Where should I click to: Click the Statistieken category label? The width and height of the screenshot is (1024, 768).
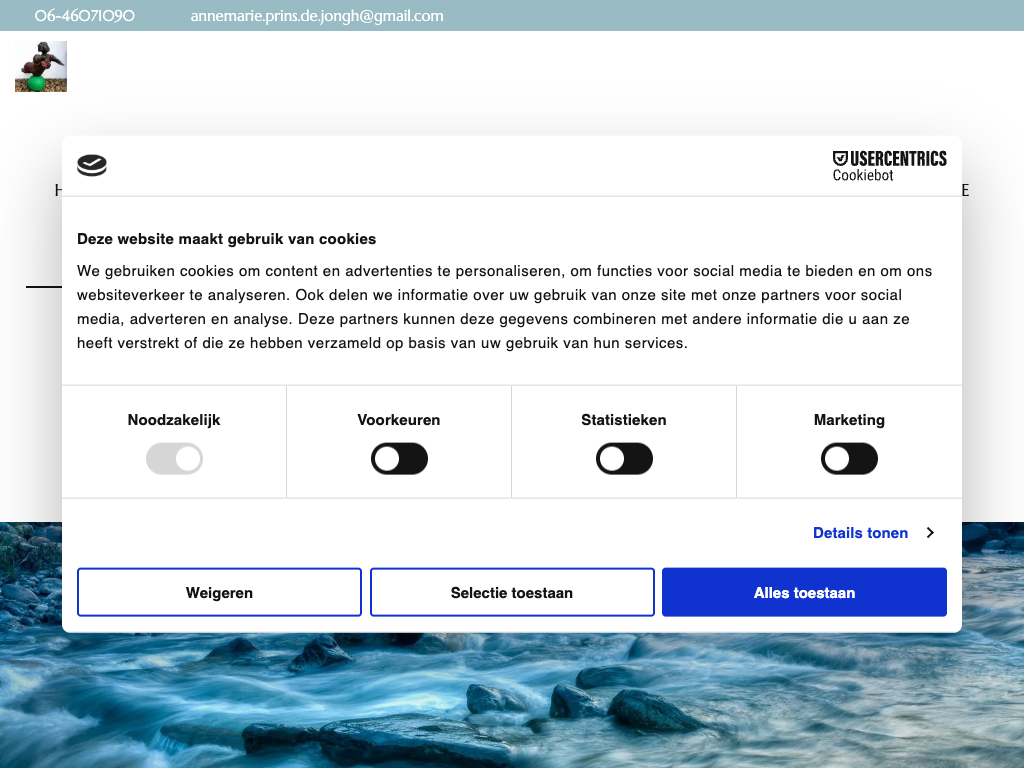tap(624, 420)
